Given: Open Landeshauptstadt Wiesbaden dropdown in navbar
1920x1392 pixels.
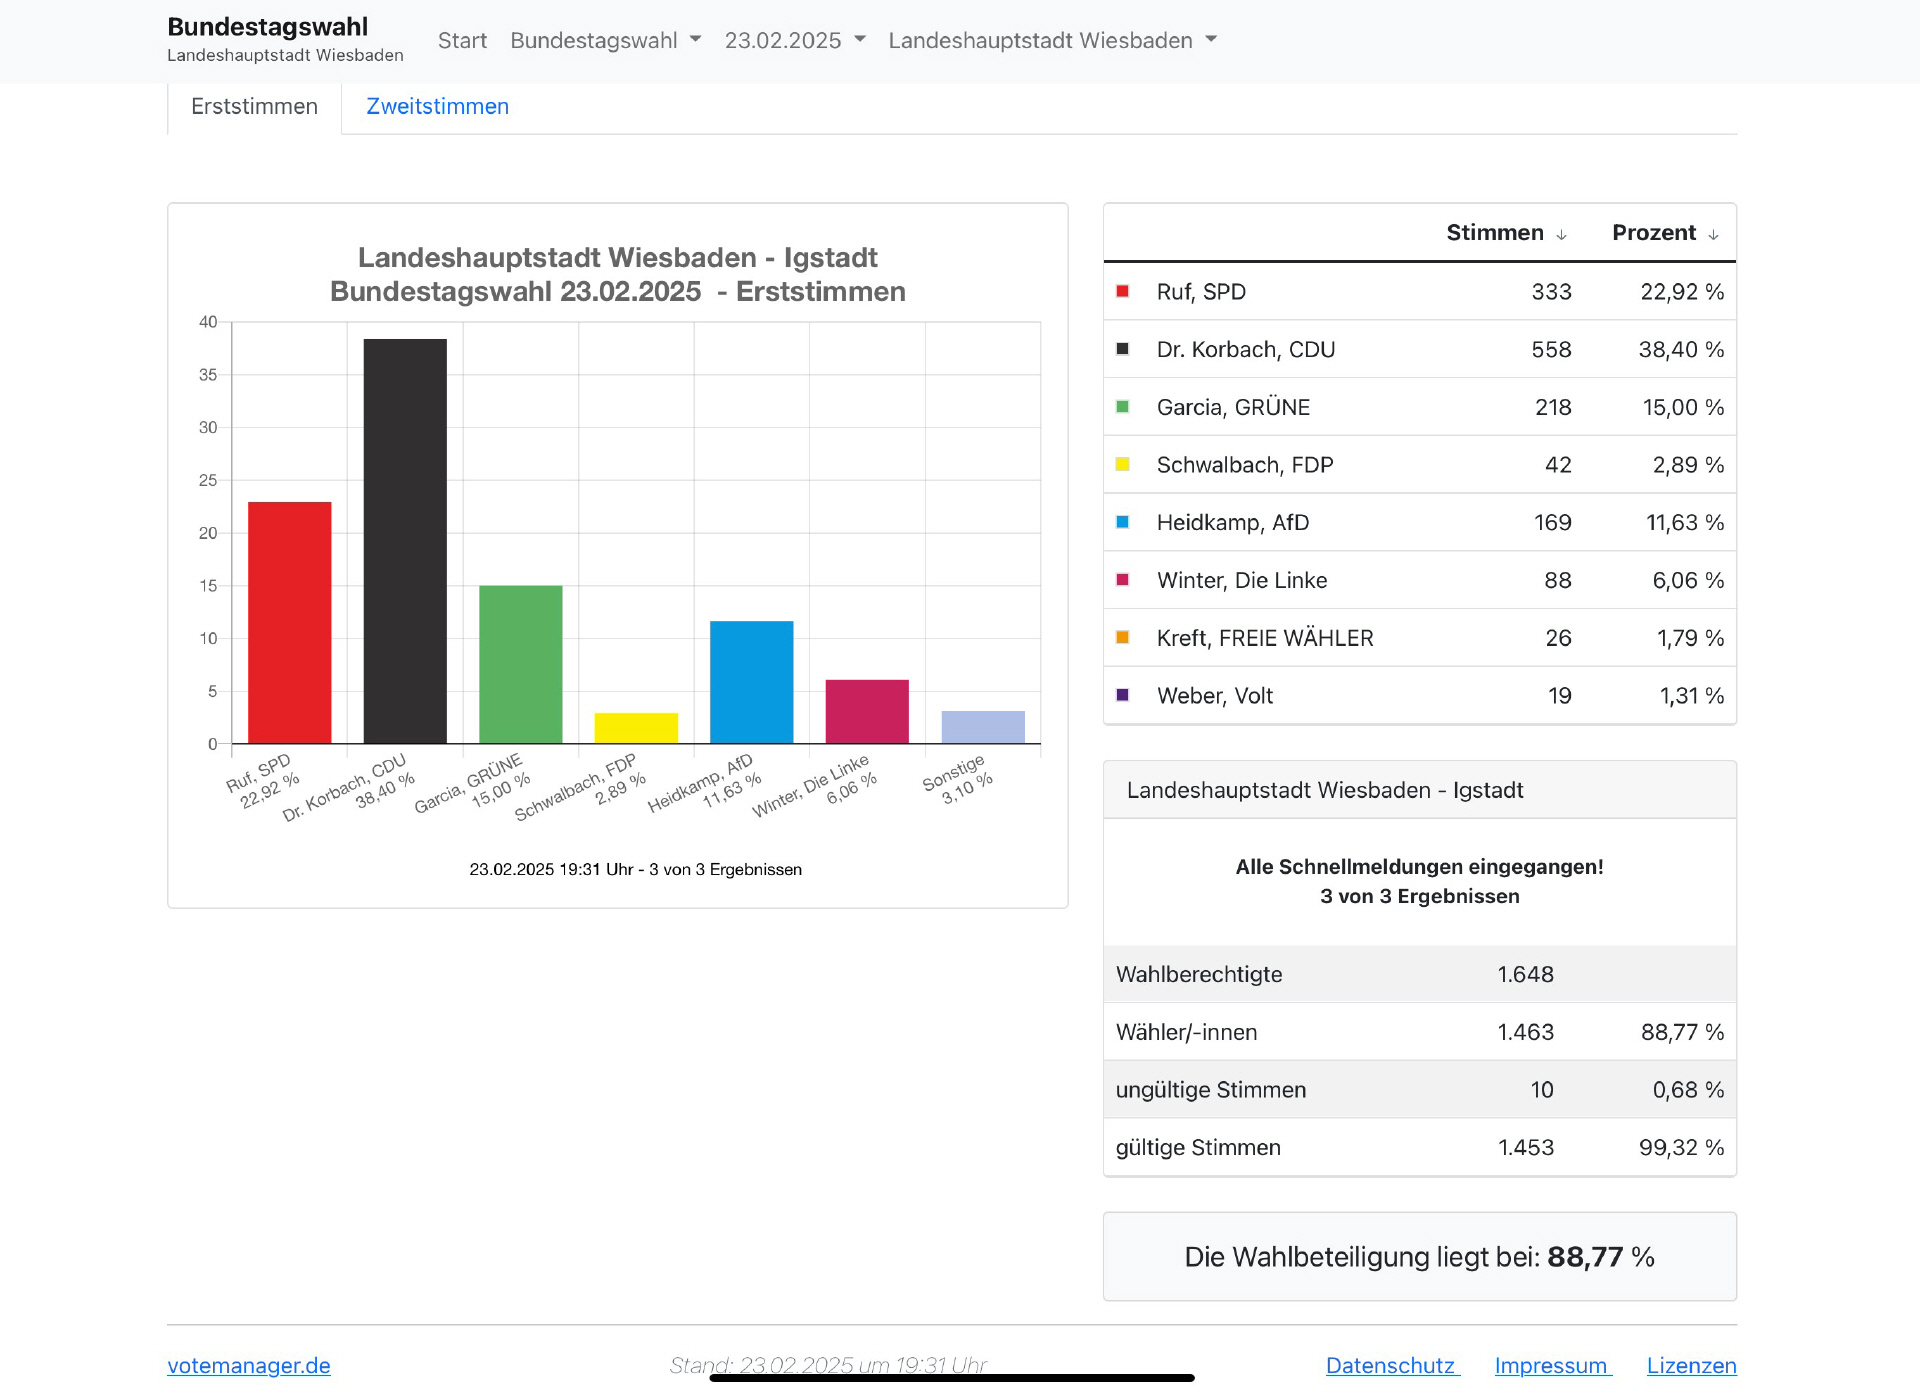Looking at the screenshot, I should coord(1052,40).
